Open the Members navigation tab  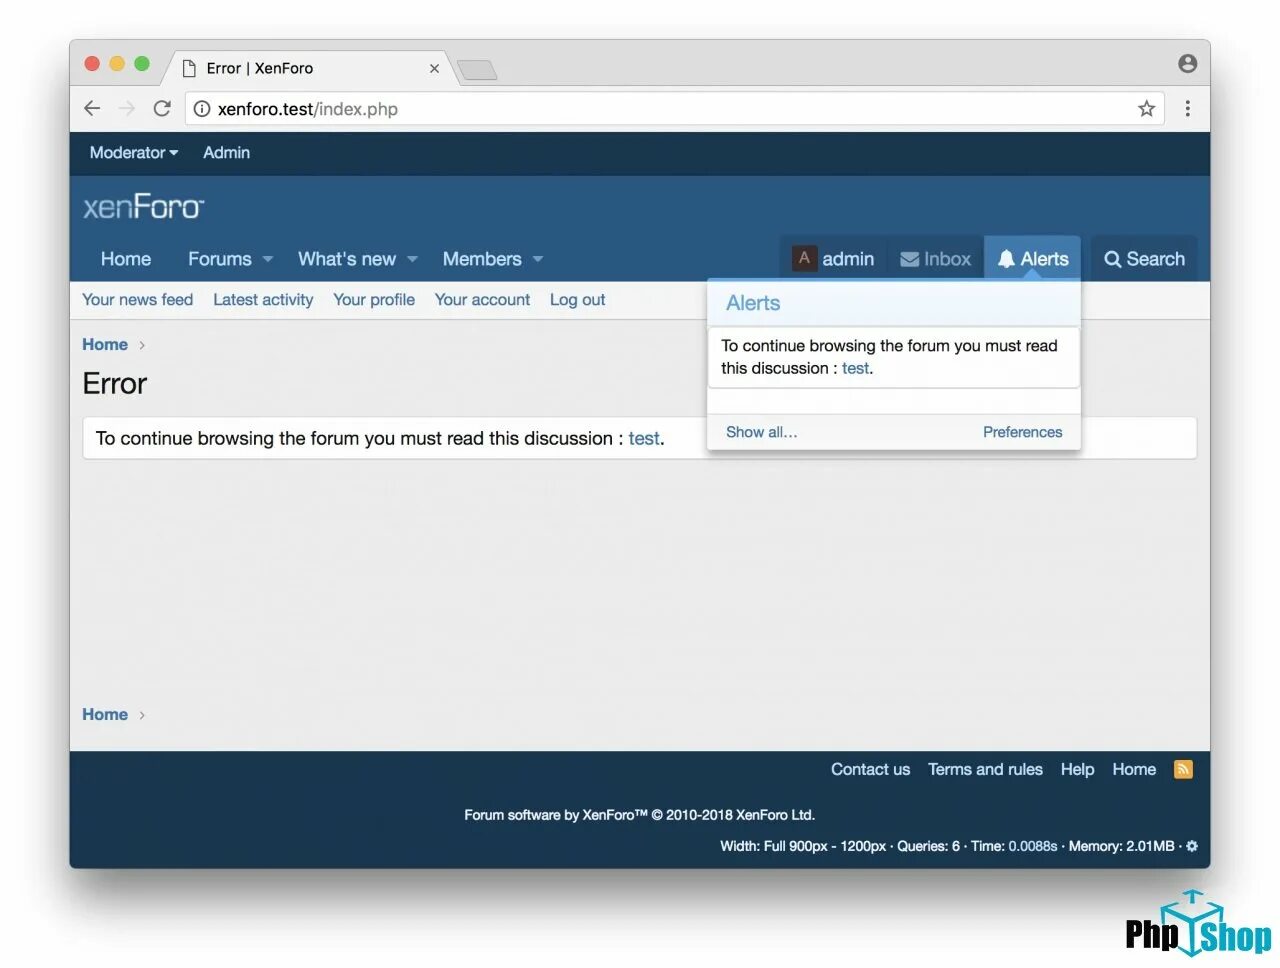(x=482, y=259)
